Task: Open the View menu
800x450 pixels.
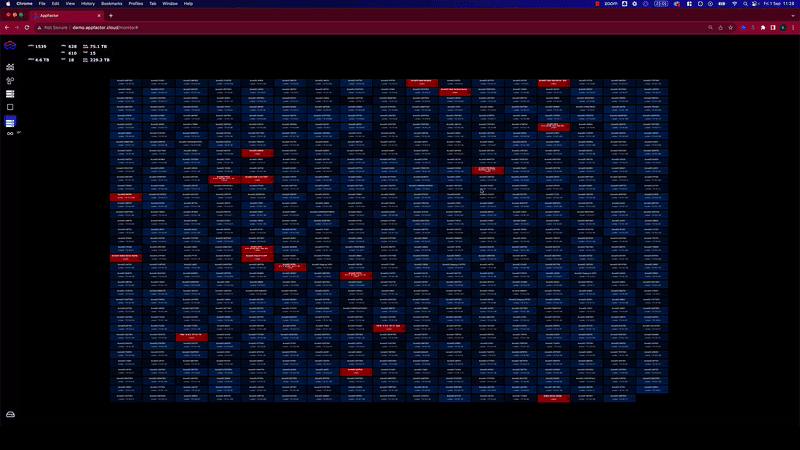Action: [x=70, y=4]
